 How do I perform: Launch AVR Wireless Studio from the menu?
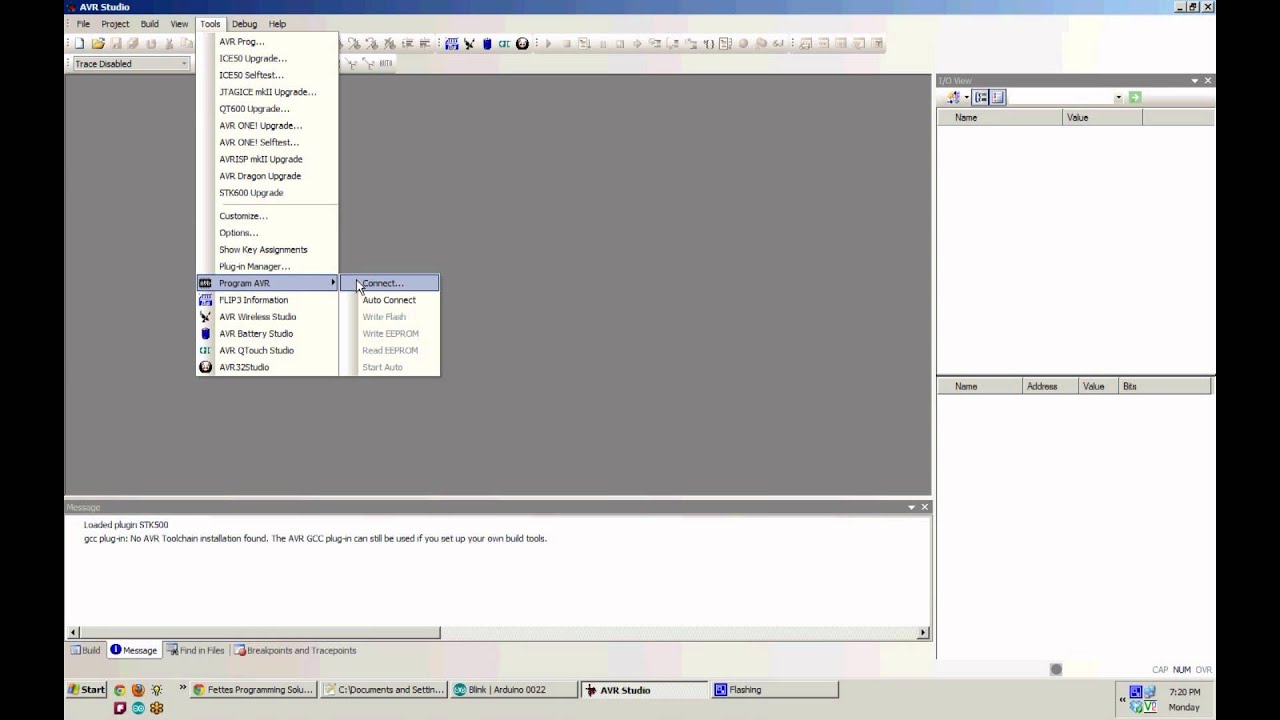(x=268, y=317)
